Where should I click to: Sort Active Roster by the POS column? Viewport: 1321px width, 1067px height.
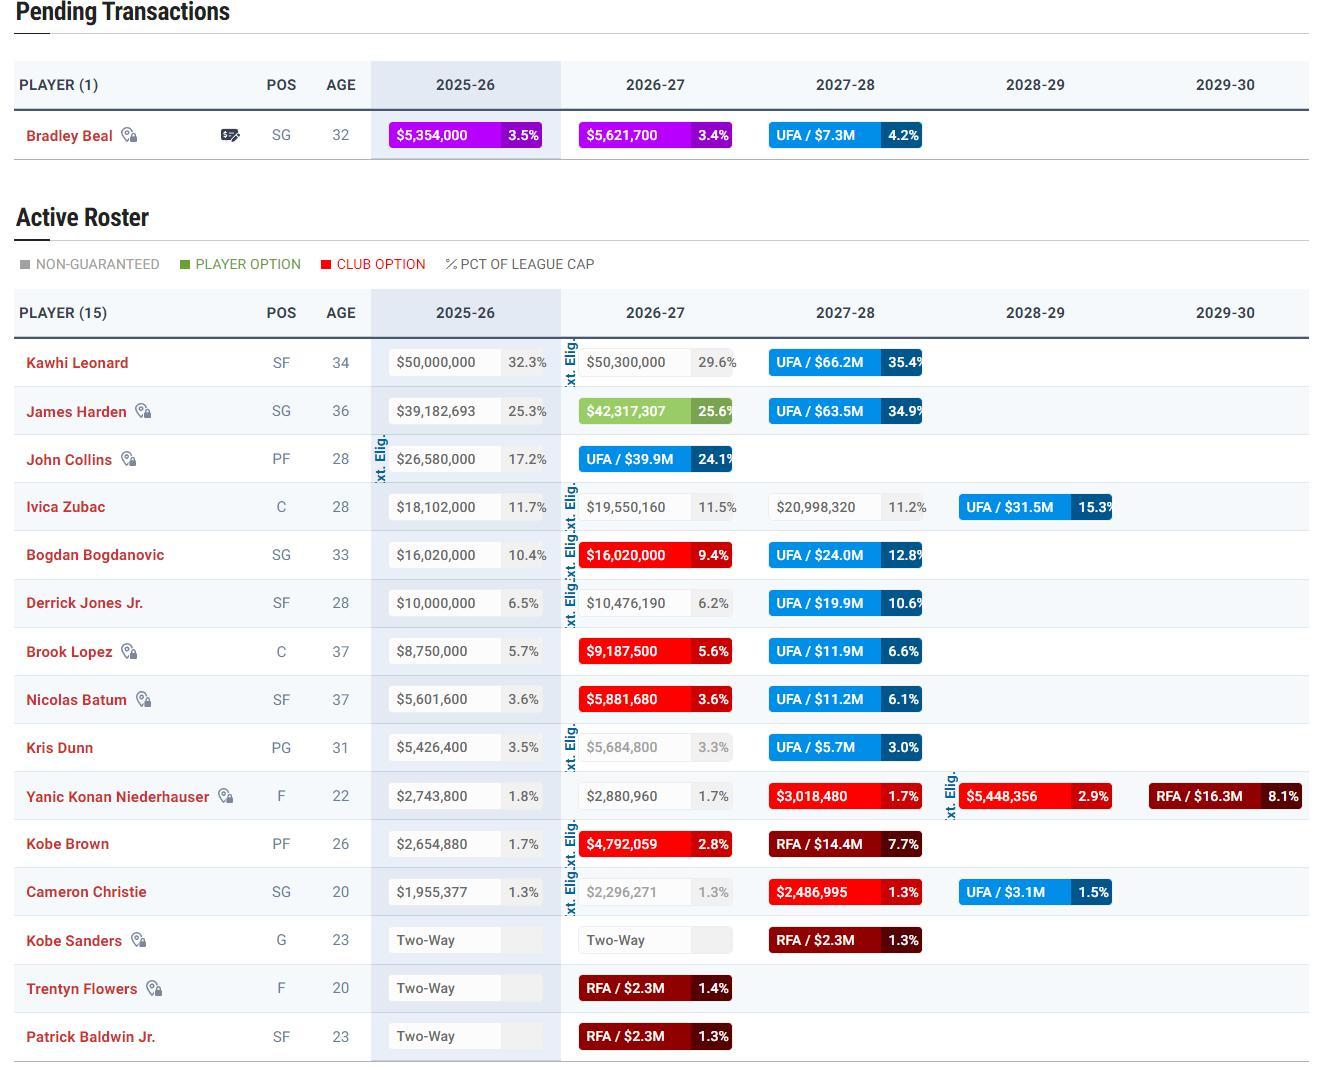click(281, 313)
